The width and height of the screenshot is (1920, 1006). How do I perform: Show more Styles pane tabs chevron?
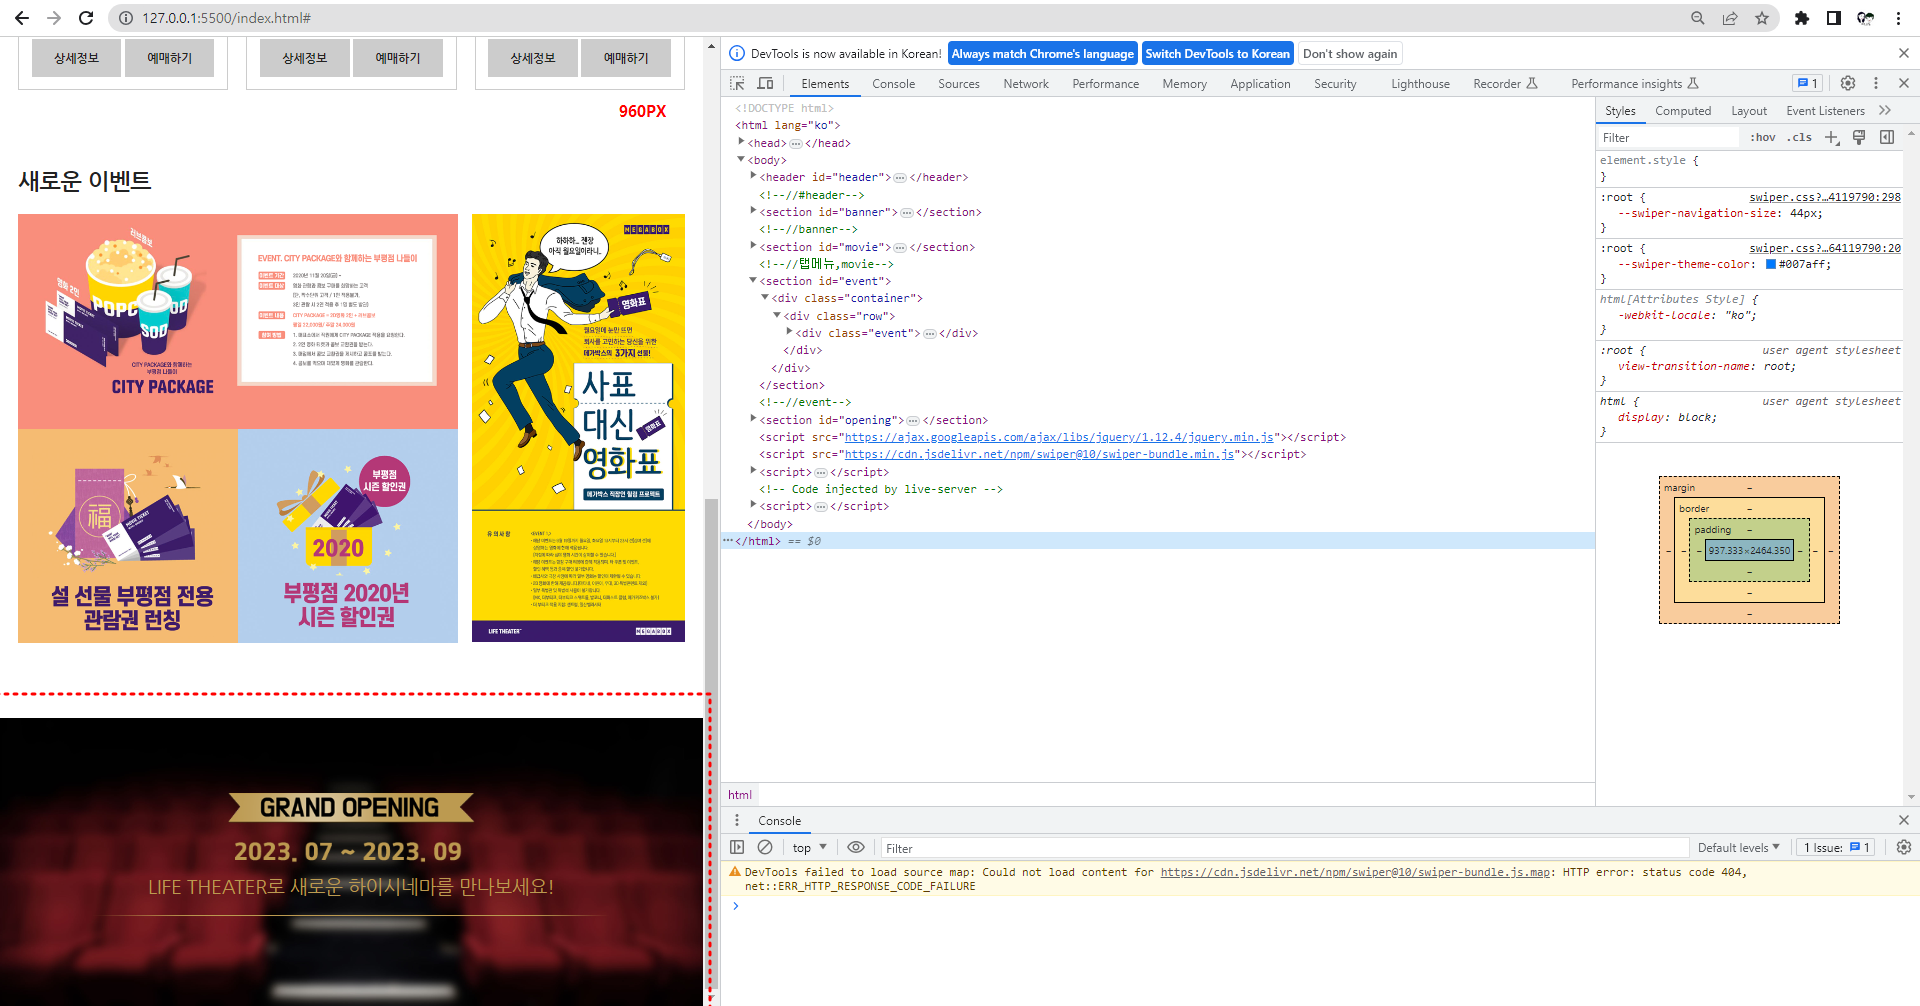[x=1885, y=111]
